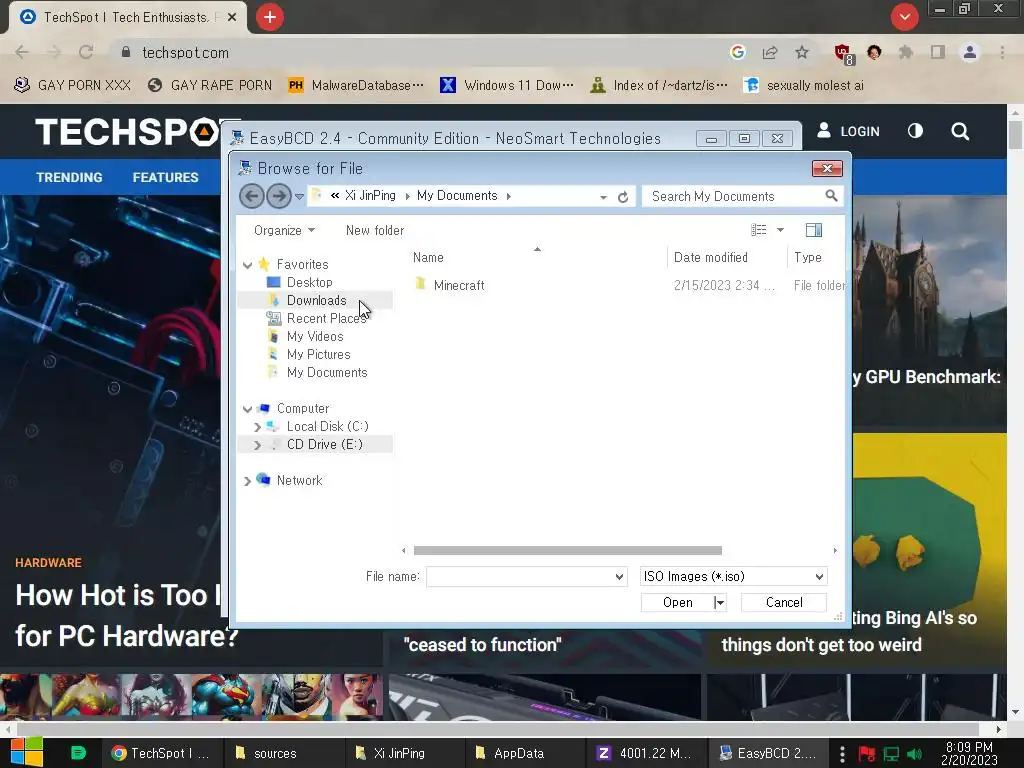Toggle the preview pane icon
This screenshot has height=768, width=1024.
814,230
